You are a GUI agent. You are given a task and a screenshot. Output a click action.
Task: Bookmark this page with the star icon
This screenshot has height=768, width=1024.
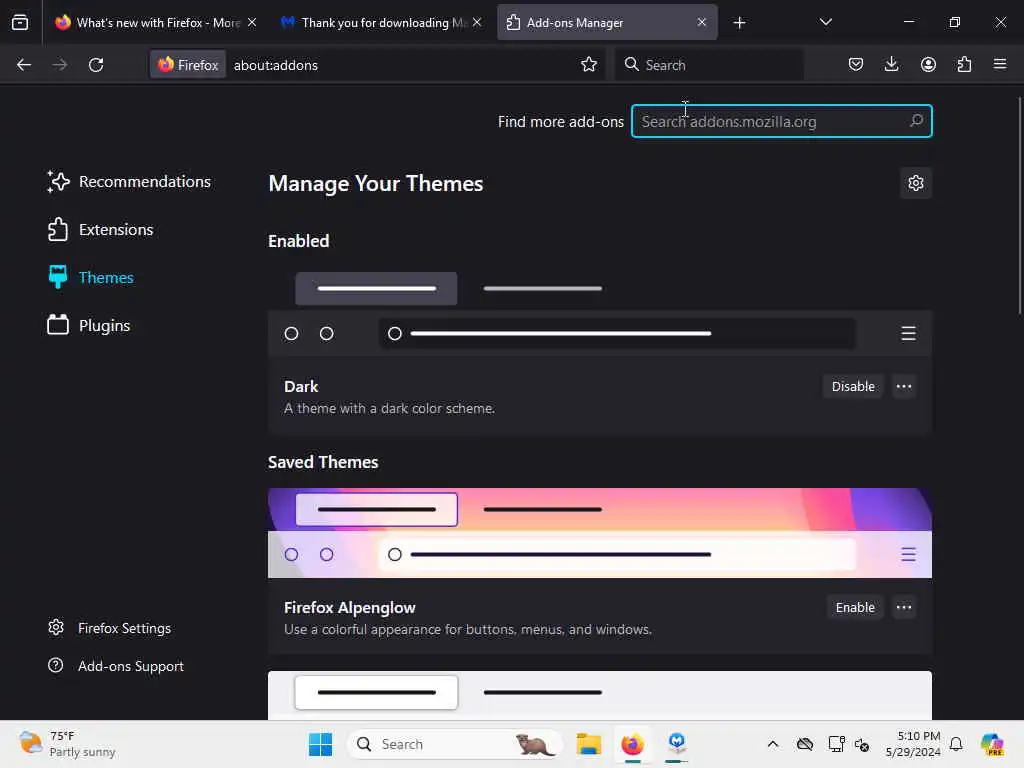(x=588, y=65)
